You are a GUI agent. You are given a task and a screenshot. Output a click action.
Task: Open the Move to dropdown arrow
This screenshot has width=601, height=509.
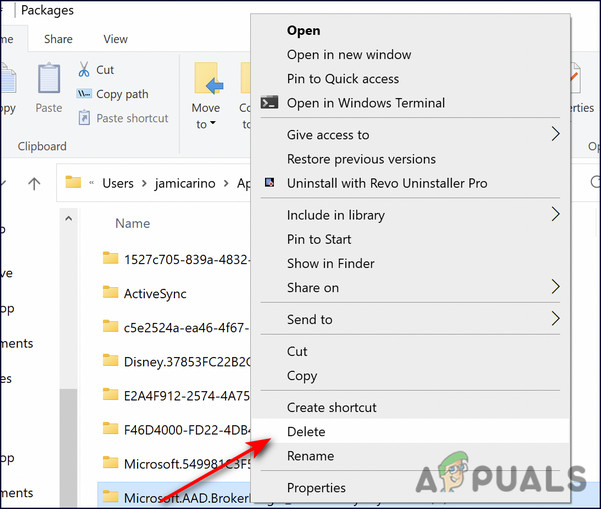coord(213,123)
